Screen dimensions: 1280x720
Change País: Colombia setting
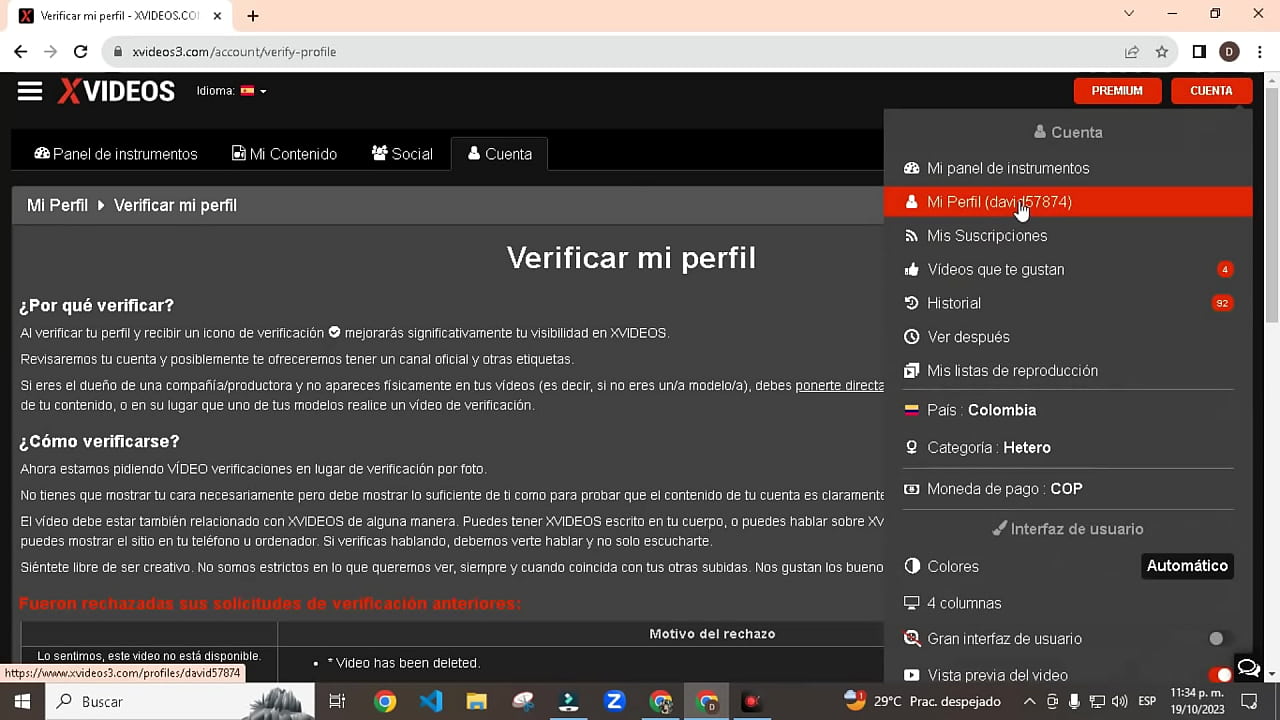pos(1068,410)
